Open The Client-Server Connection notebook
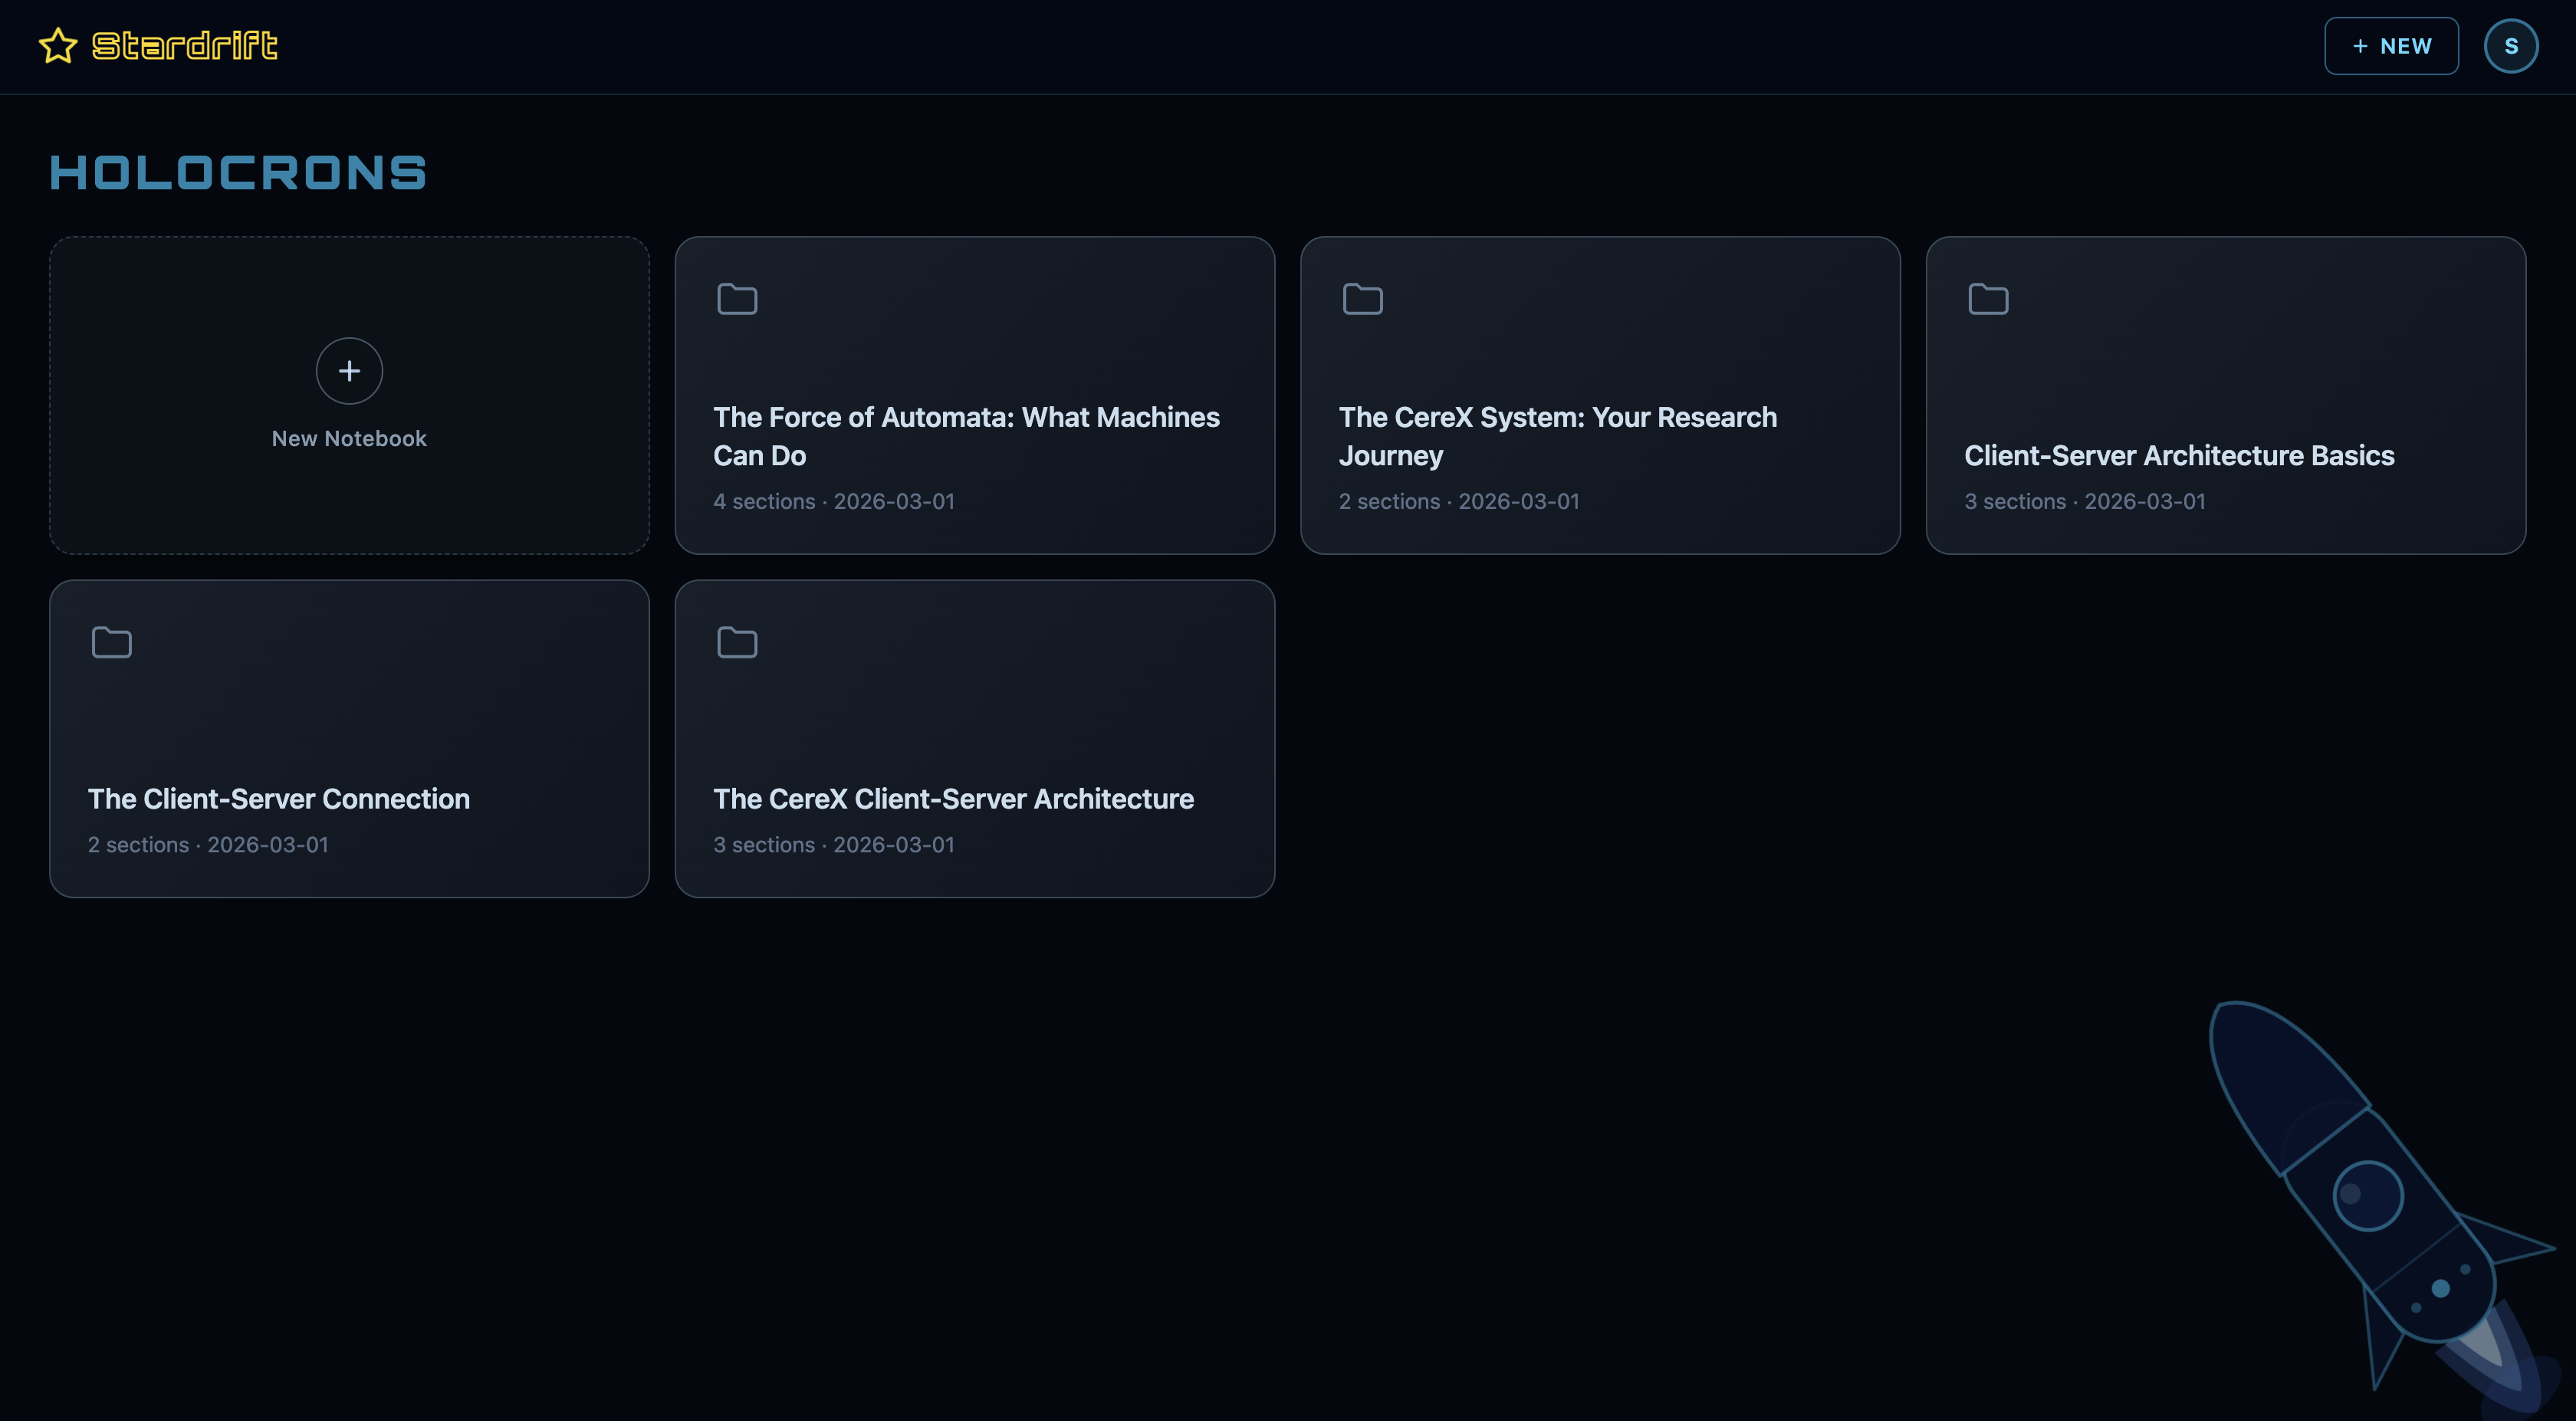 279,799
